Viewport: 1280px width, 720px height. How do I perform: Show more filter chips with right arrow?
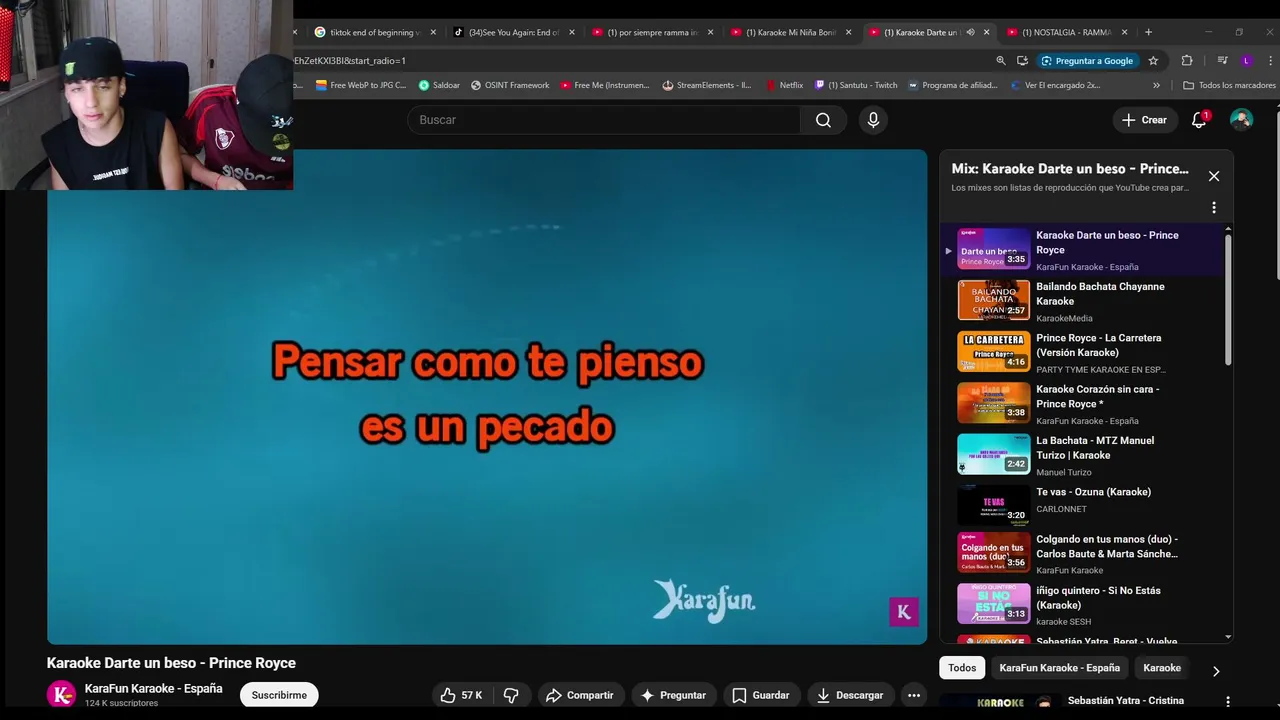click(1216, 671)
